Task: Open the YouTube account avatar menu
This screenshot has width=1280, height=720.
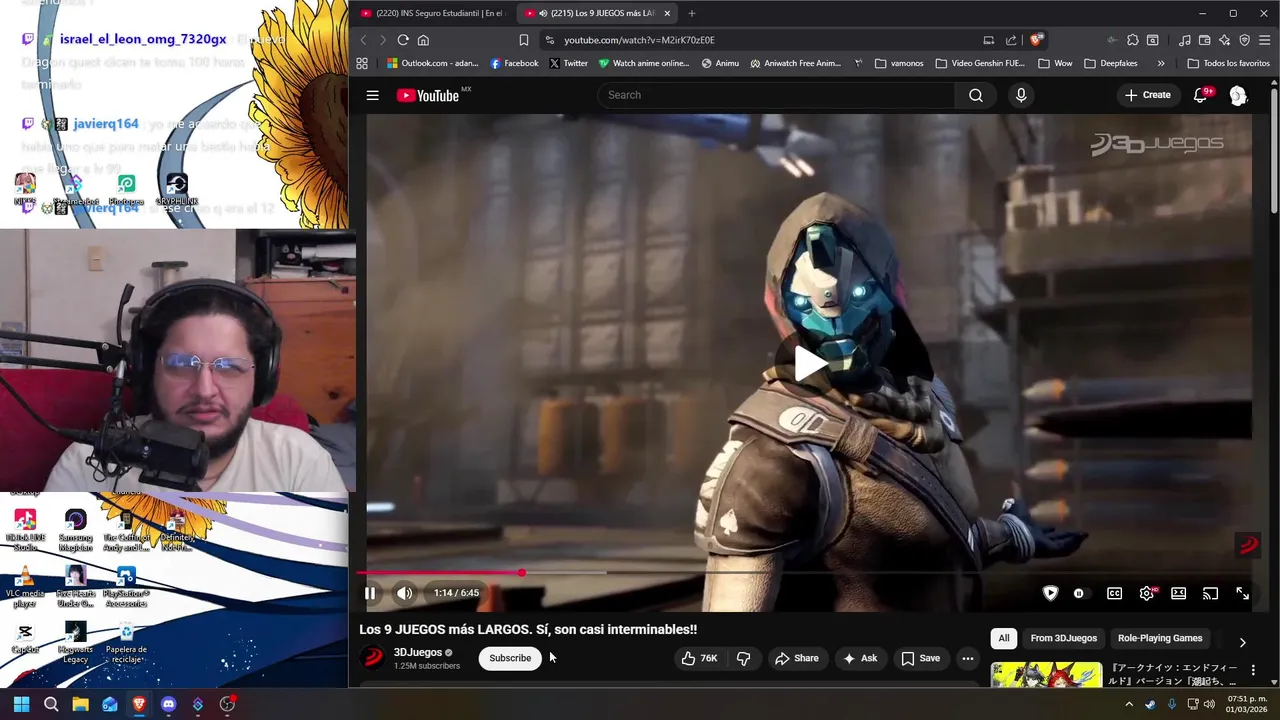Action: click(1238, 95)
